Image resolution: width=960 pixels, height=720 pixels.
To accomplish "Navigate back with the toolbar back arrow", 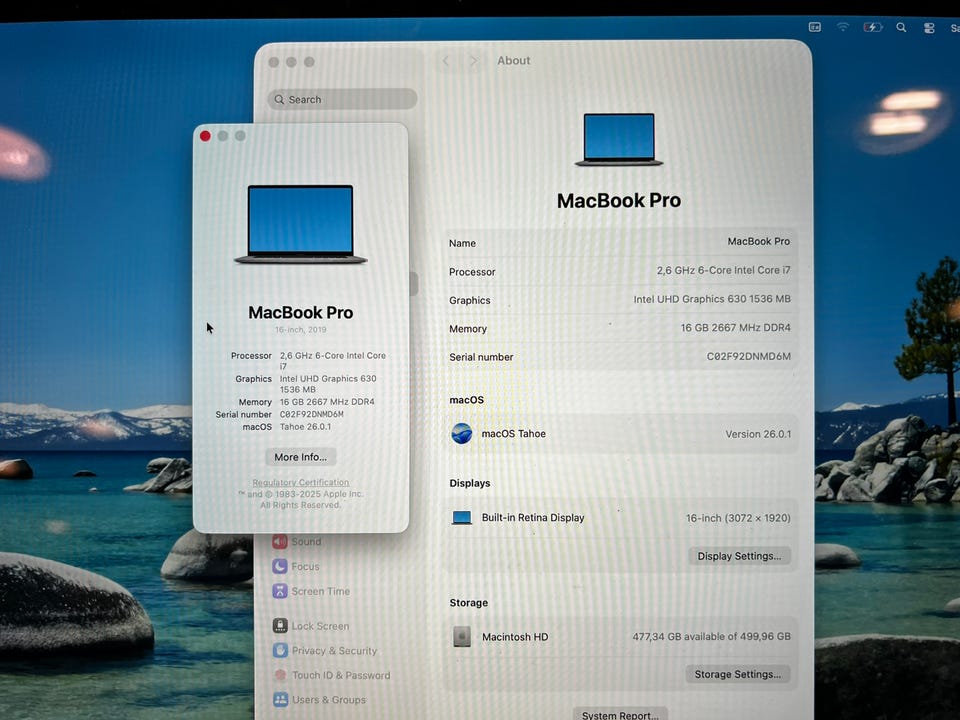I will (446, 61).
